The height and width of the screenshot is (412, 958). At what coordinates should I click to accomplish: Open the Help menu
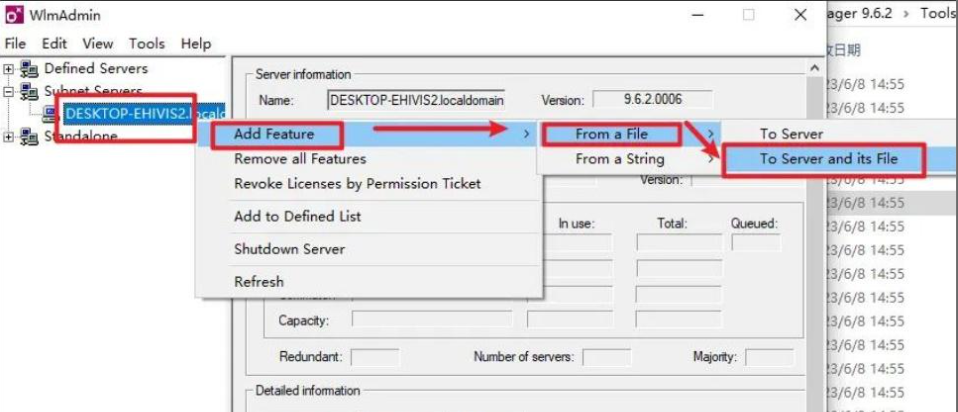(x=196, y=44)
